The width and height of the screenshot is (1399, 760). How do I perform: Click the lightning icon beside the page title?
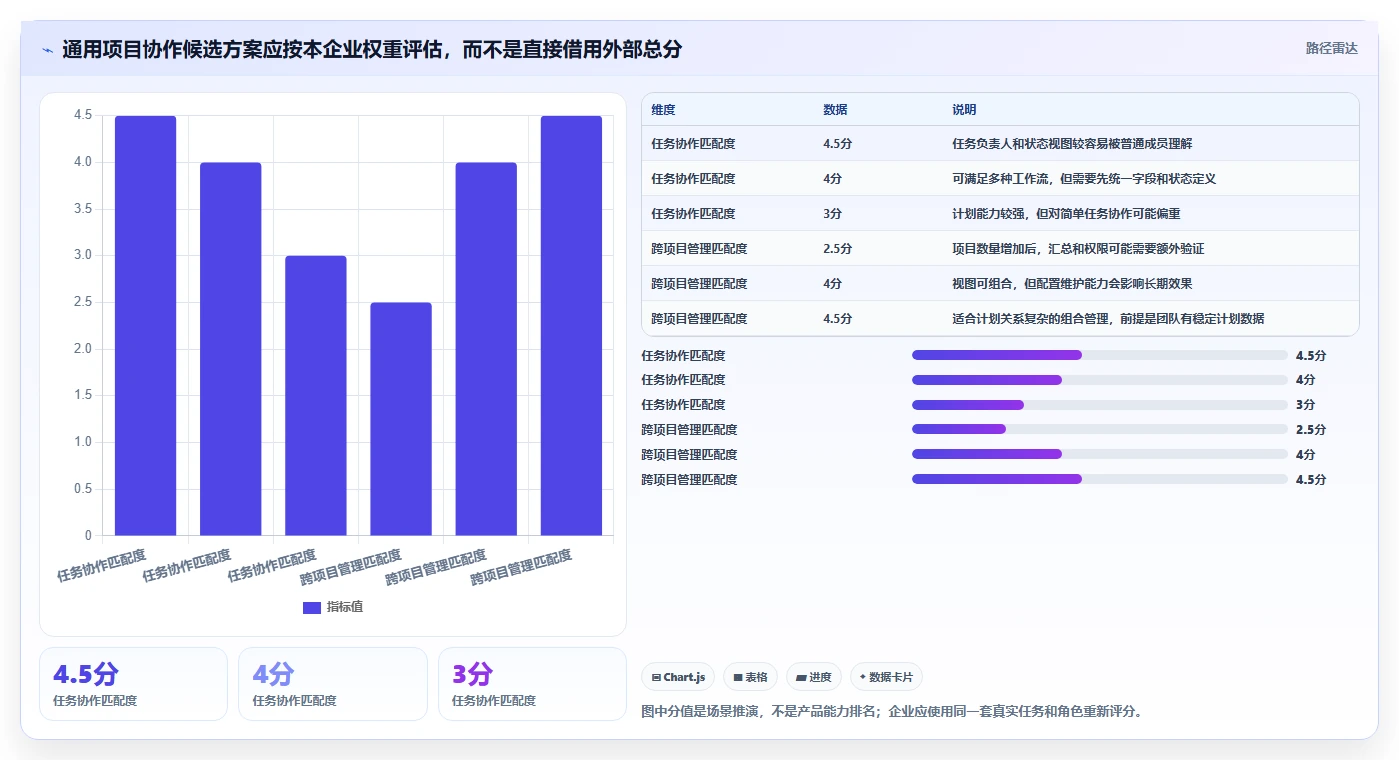point(47,50)
